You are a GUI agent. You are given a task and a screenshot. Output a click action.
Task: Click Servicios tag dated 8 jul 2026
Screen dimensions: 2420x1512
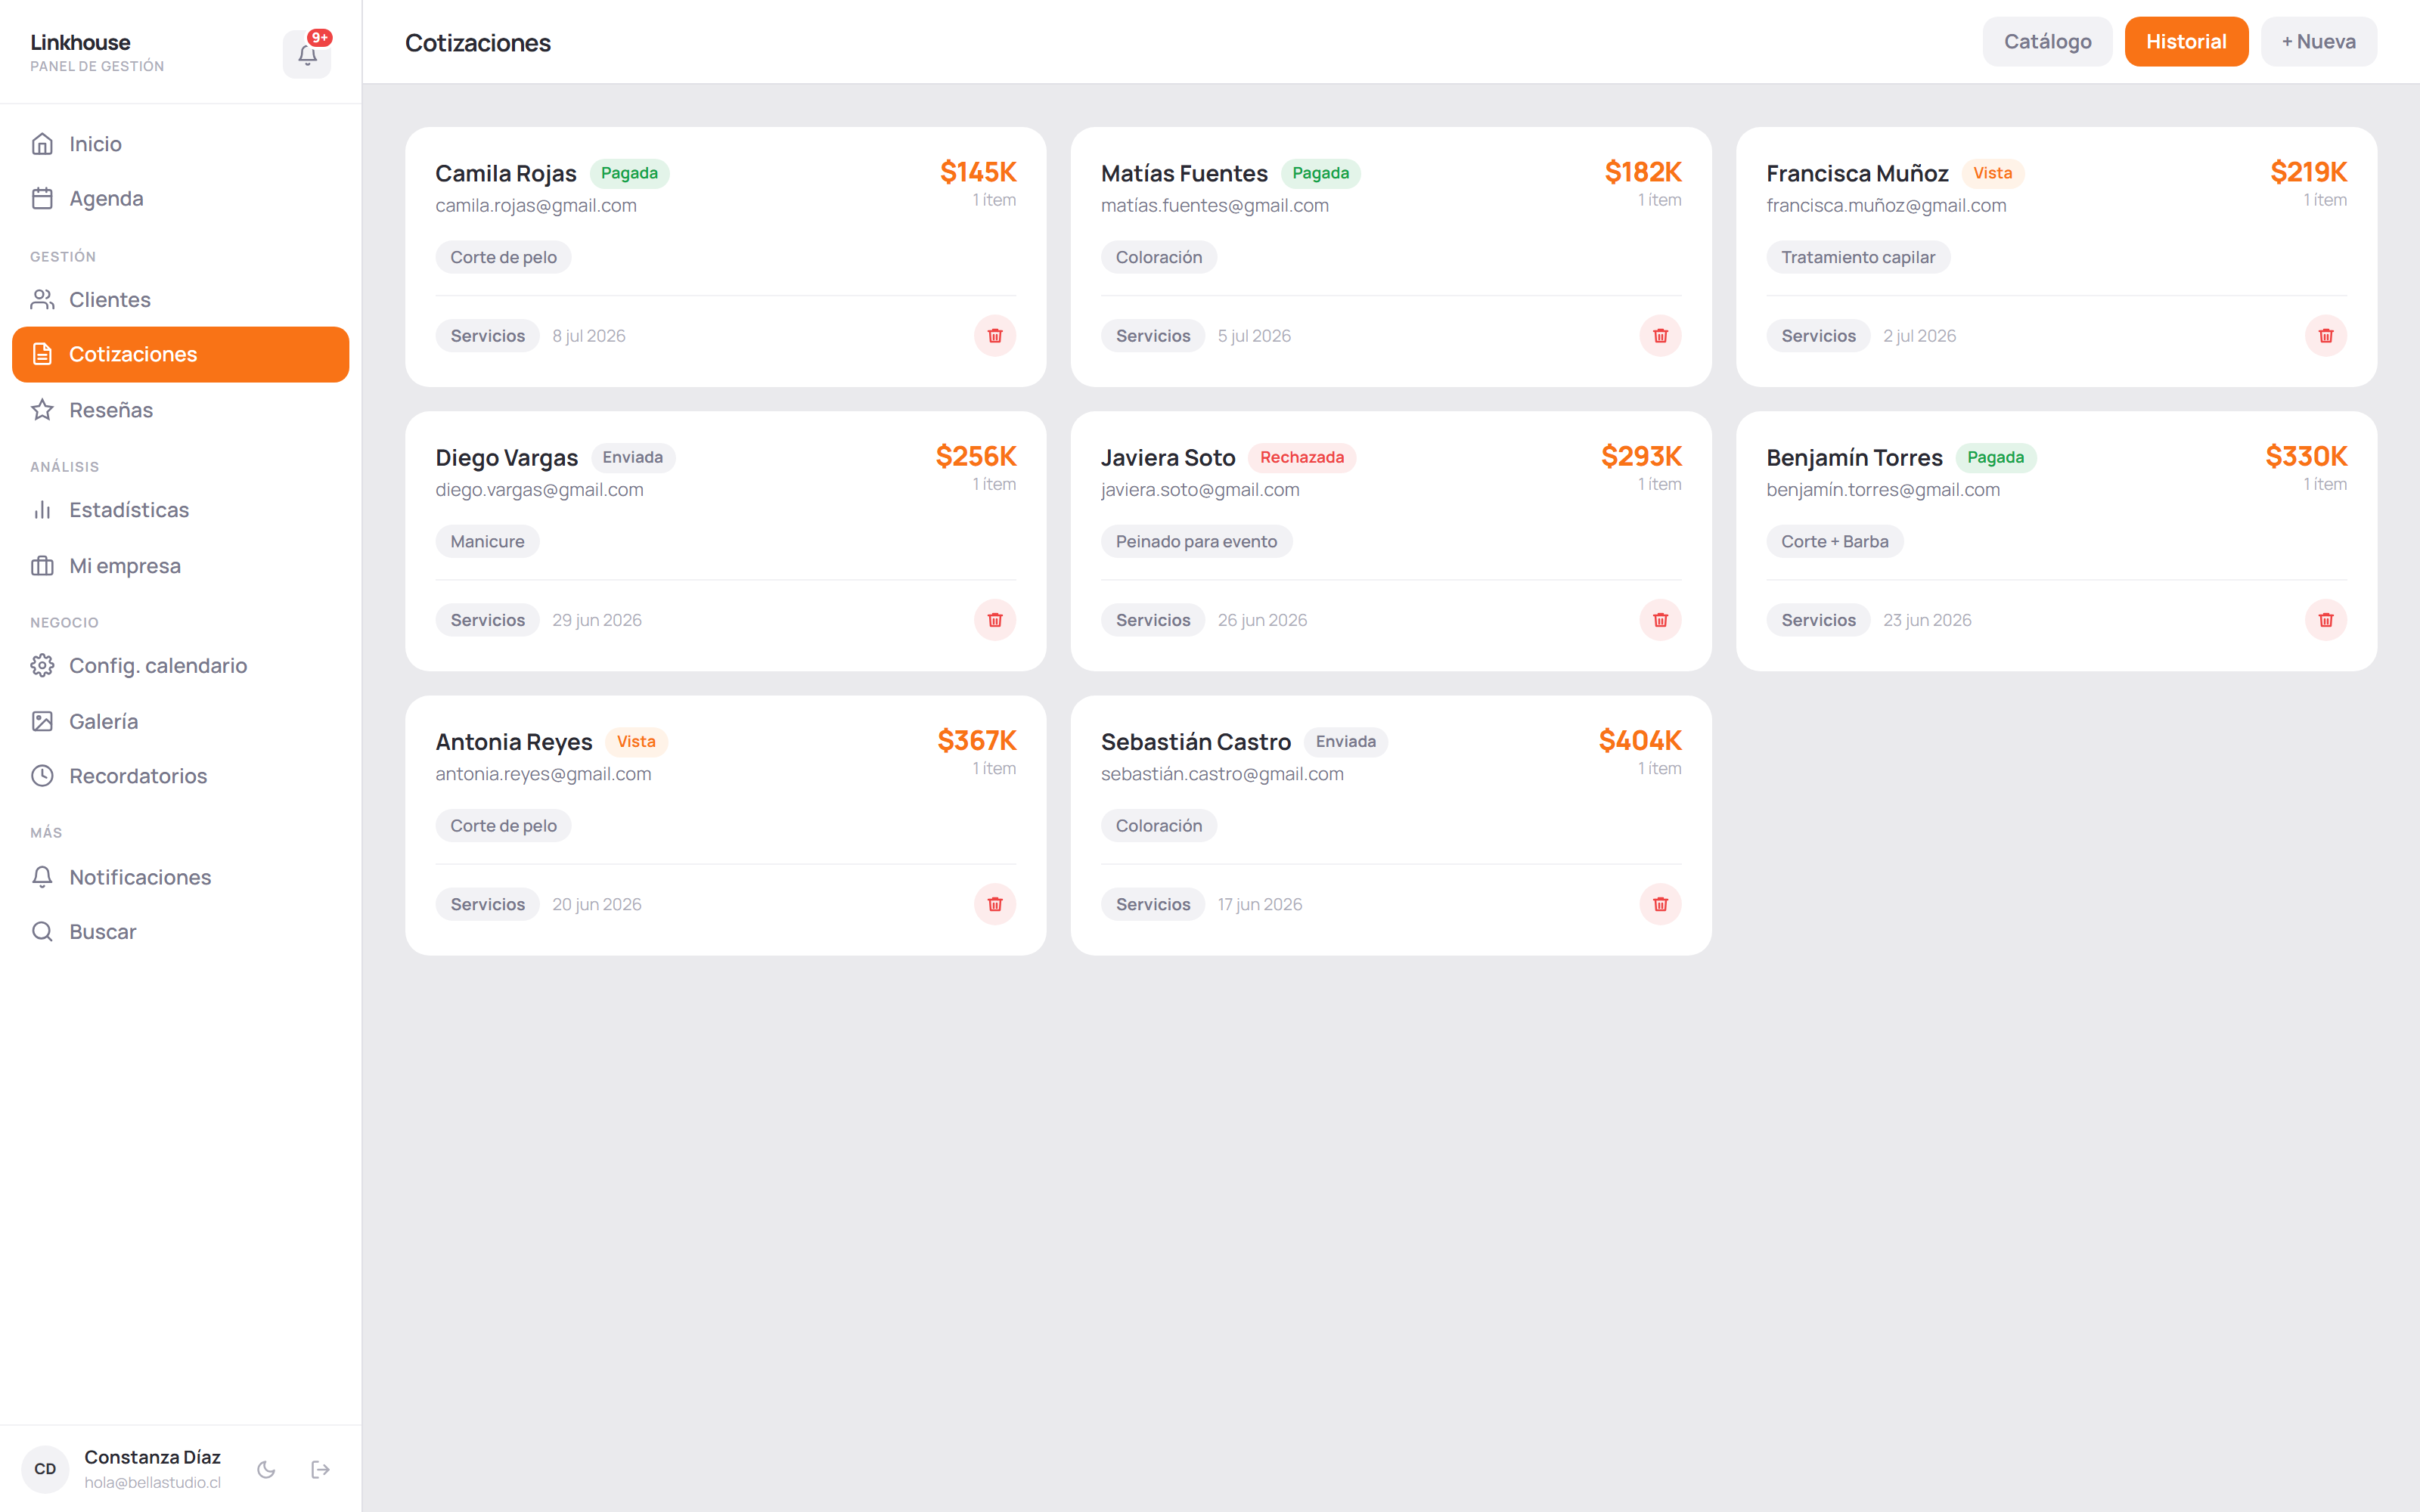[x=487, y=336]
